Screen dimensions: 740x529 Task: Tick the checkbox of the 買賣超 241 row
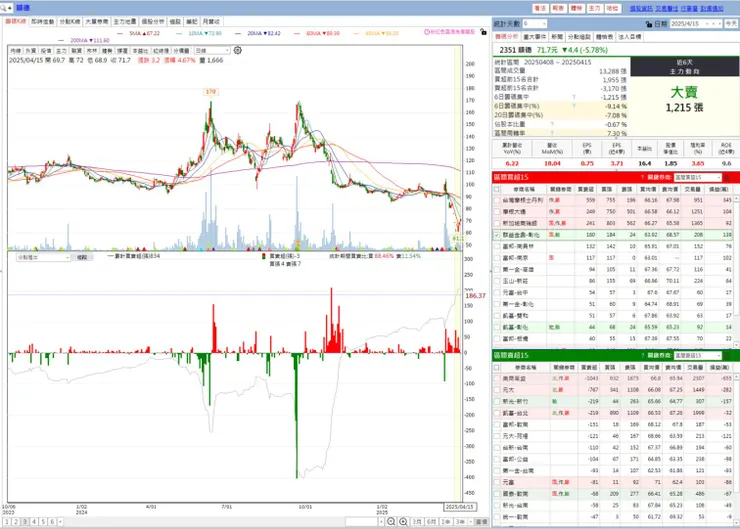[496, 223]
